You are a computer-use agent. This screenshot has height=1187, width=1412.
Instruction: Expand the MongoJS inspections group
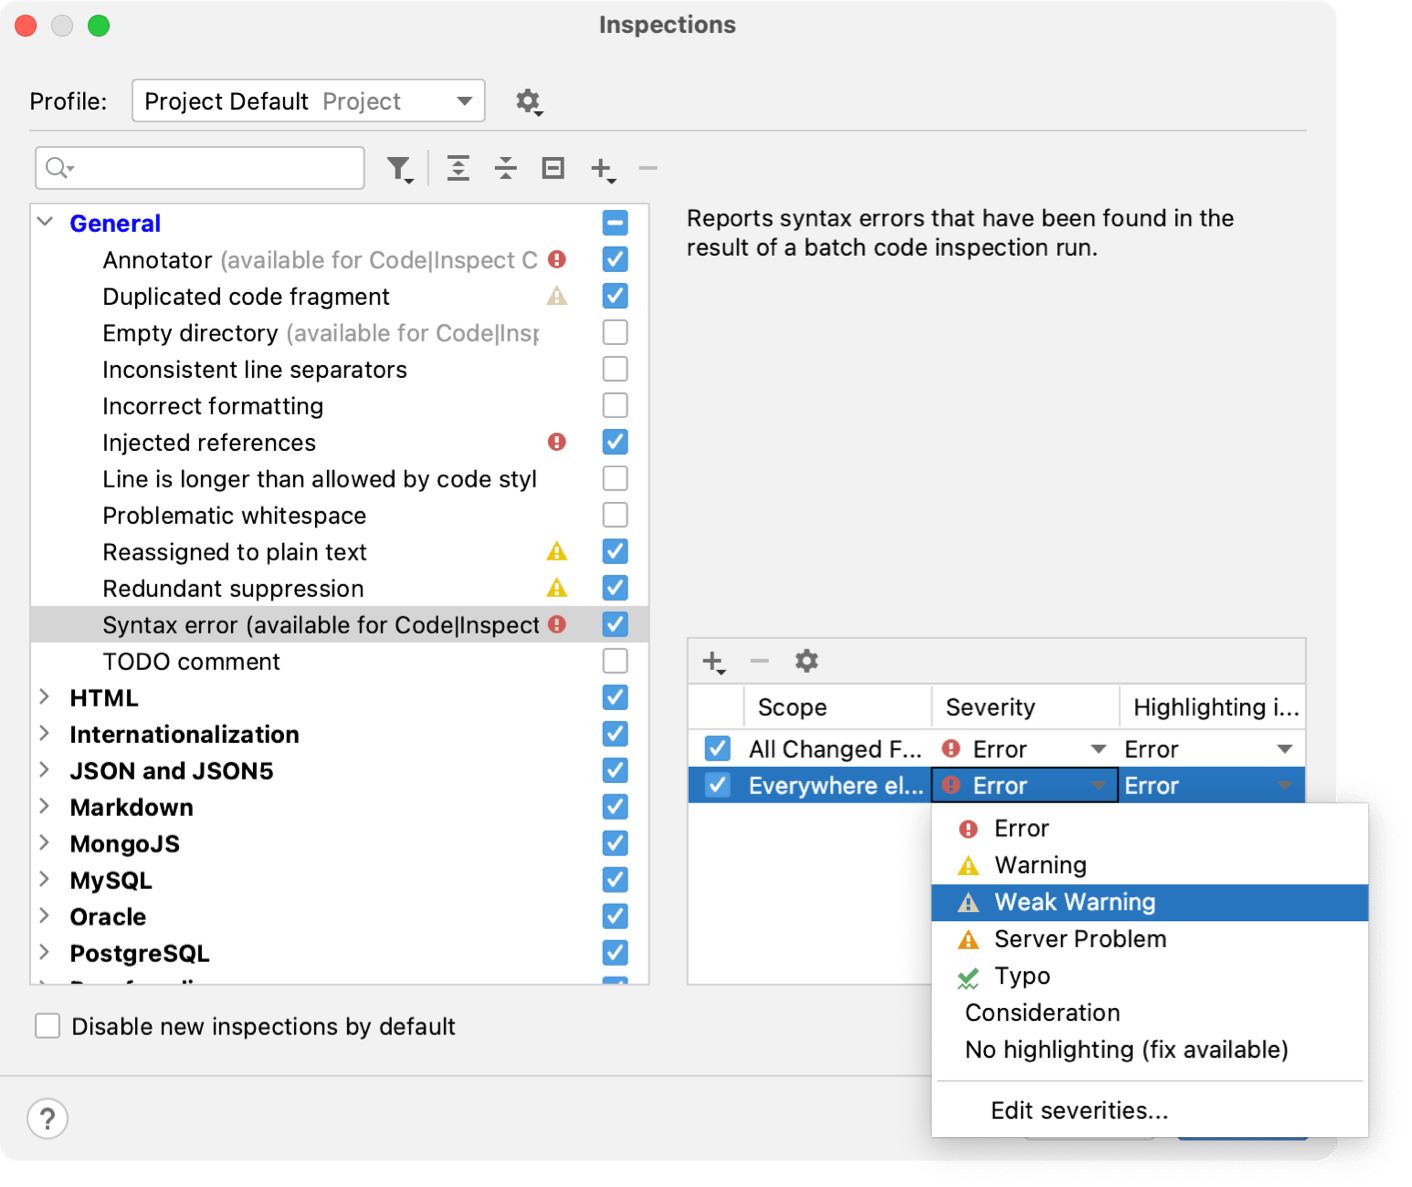click(45, 843)
